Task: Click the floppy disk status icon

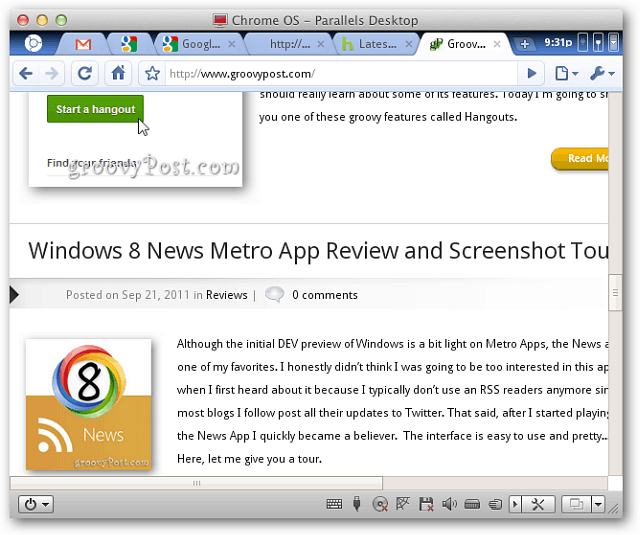Action: (426, 504)
